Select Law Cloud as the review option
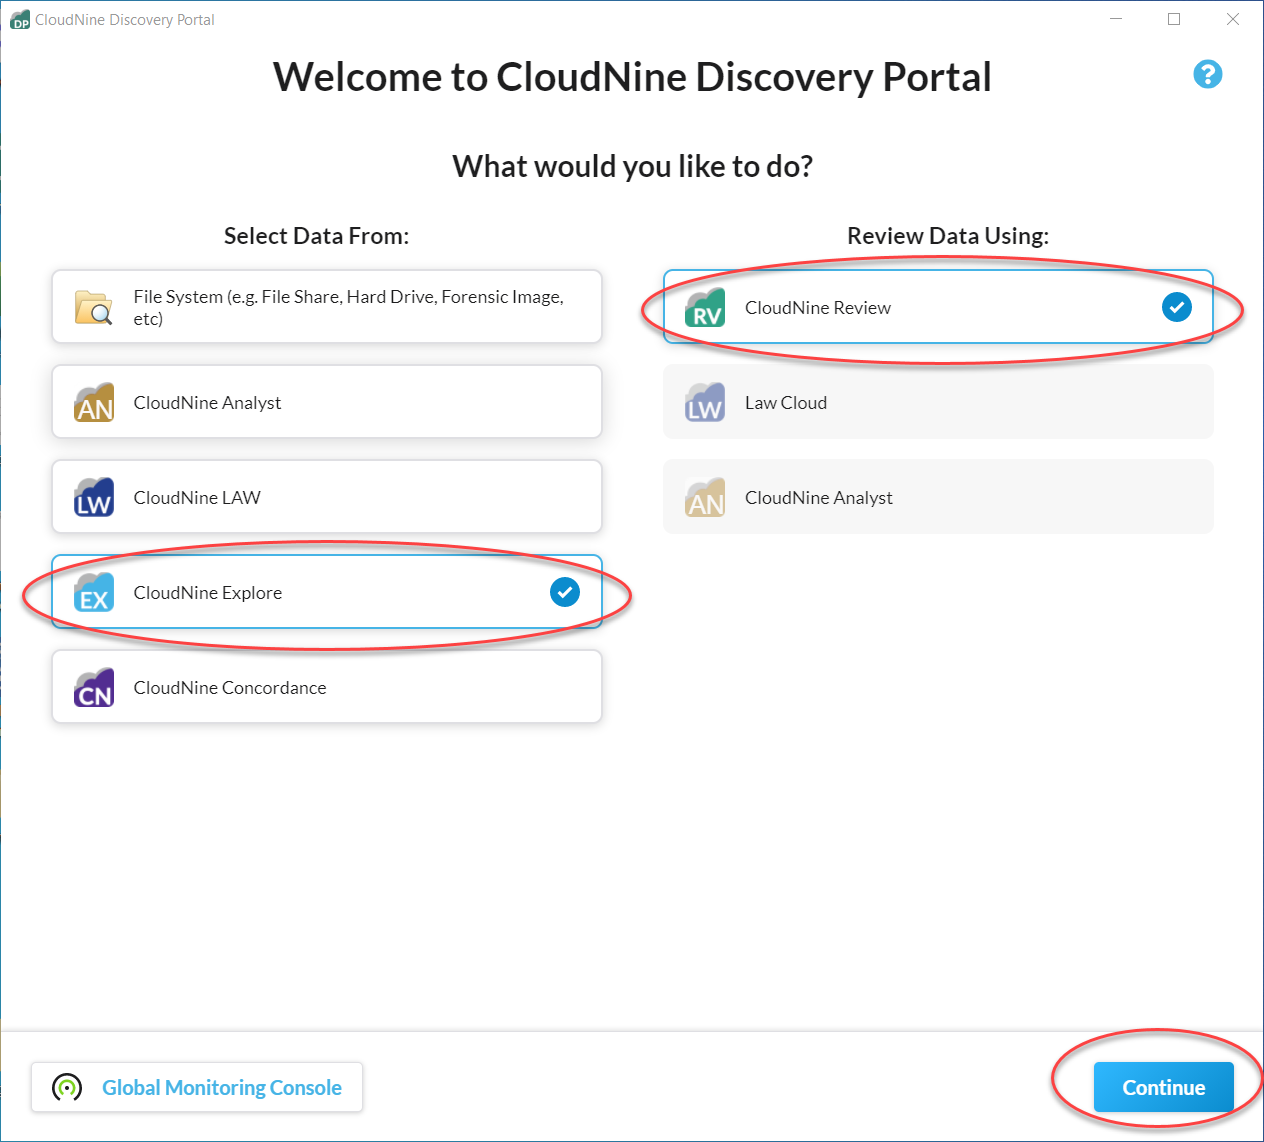Image resolution: width=1264 pixels, height=1142 pixels. coord(937,402)
